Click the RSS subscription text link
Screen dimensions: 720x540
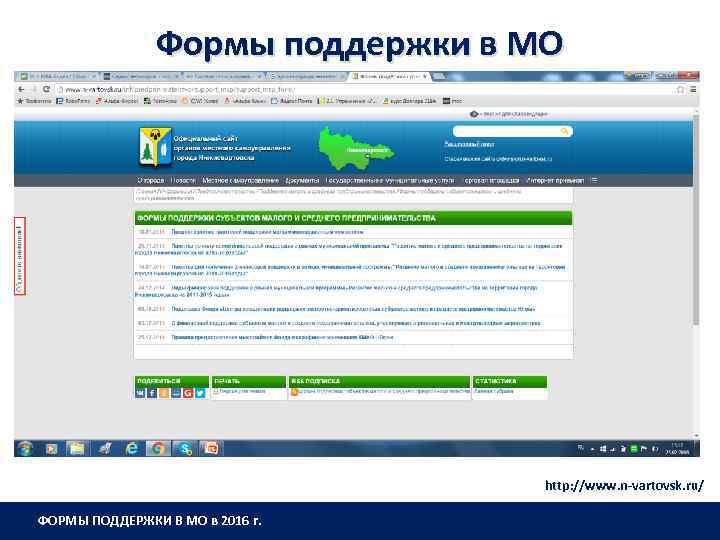(385, 392)
